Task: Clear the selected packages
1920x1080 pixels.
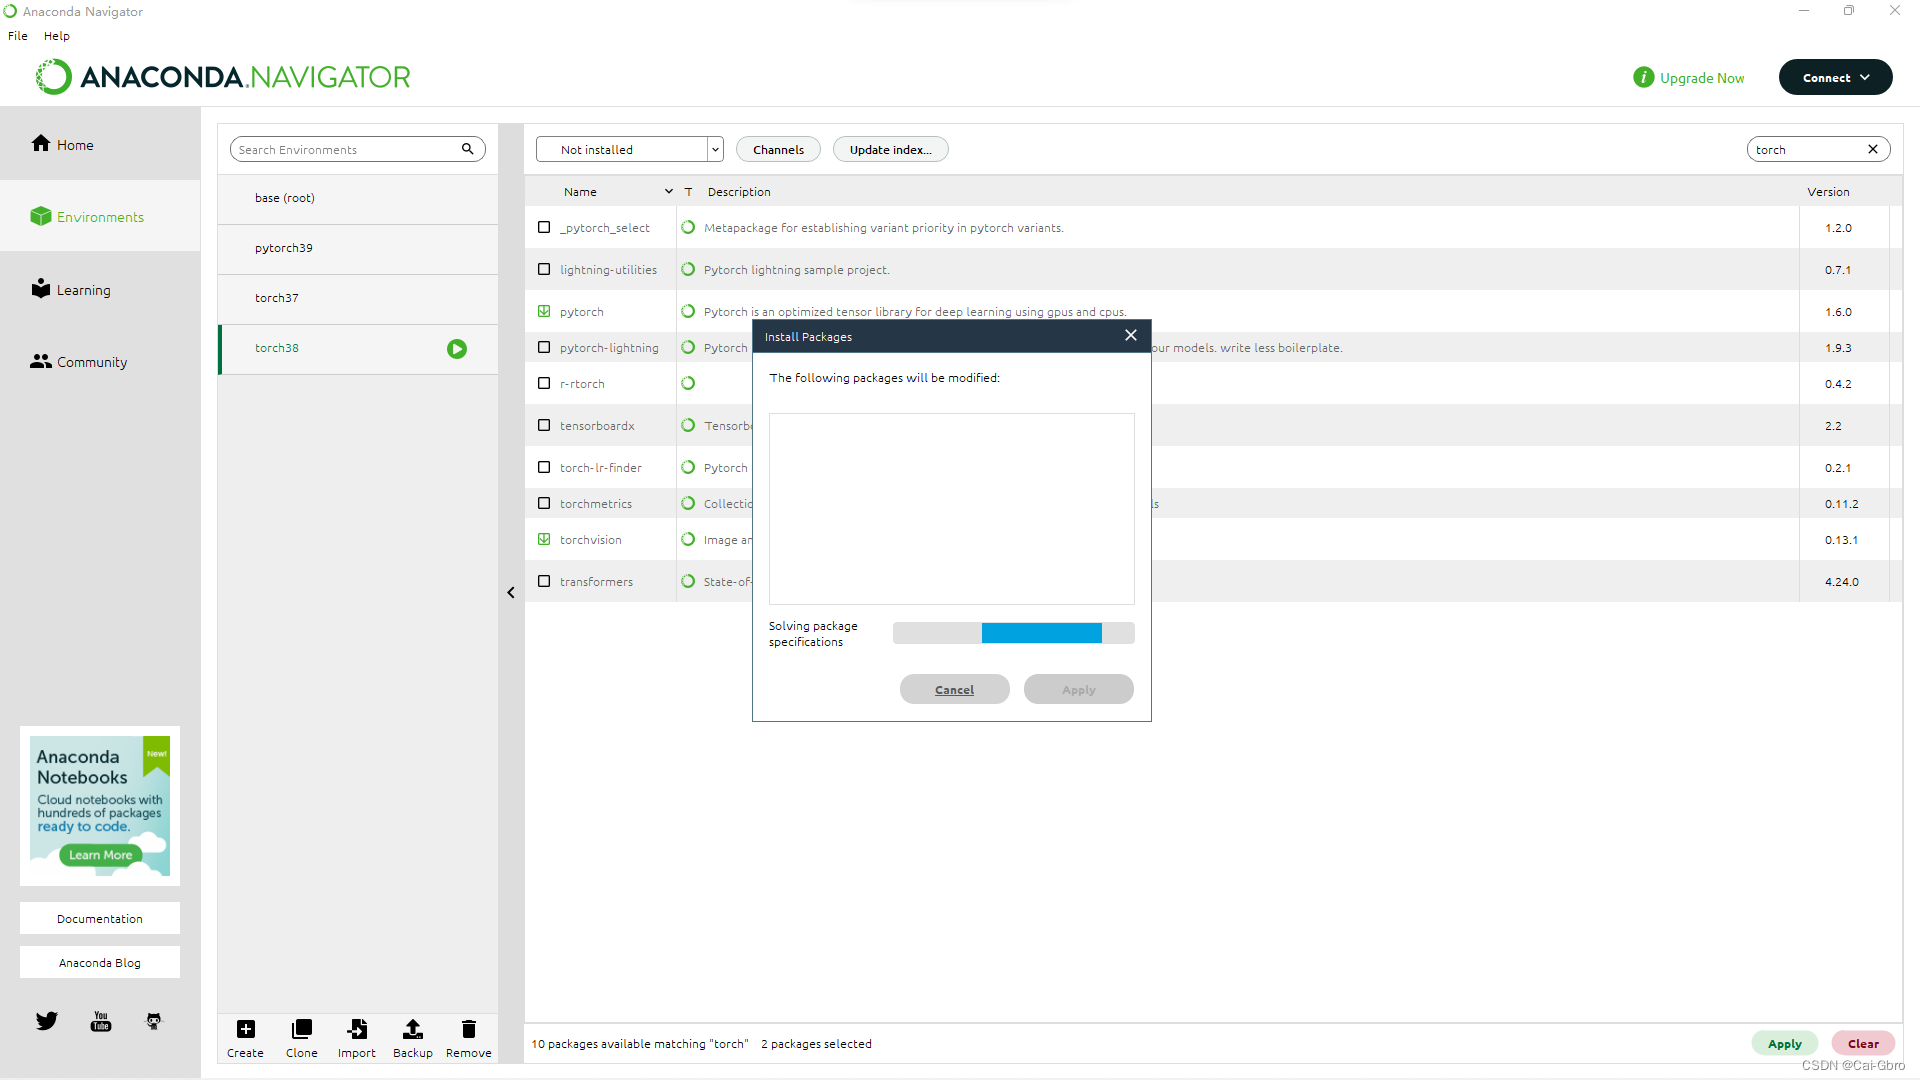Action: 1863,1043
